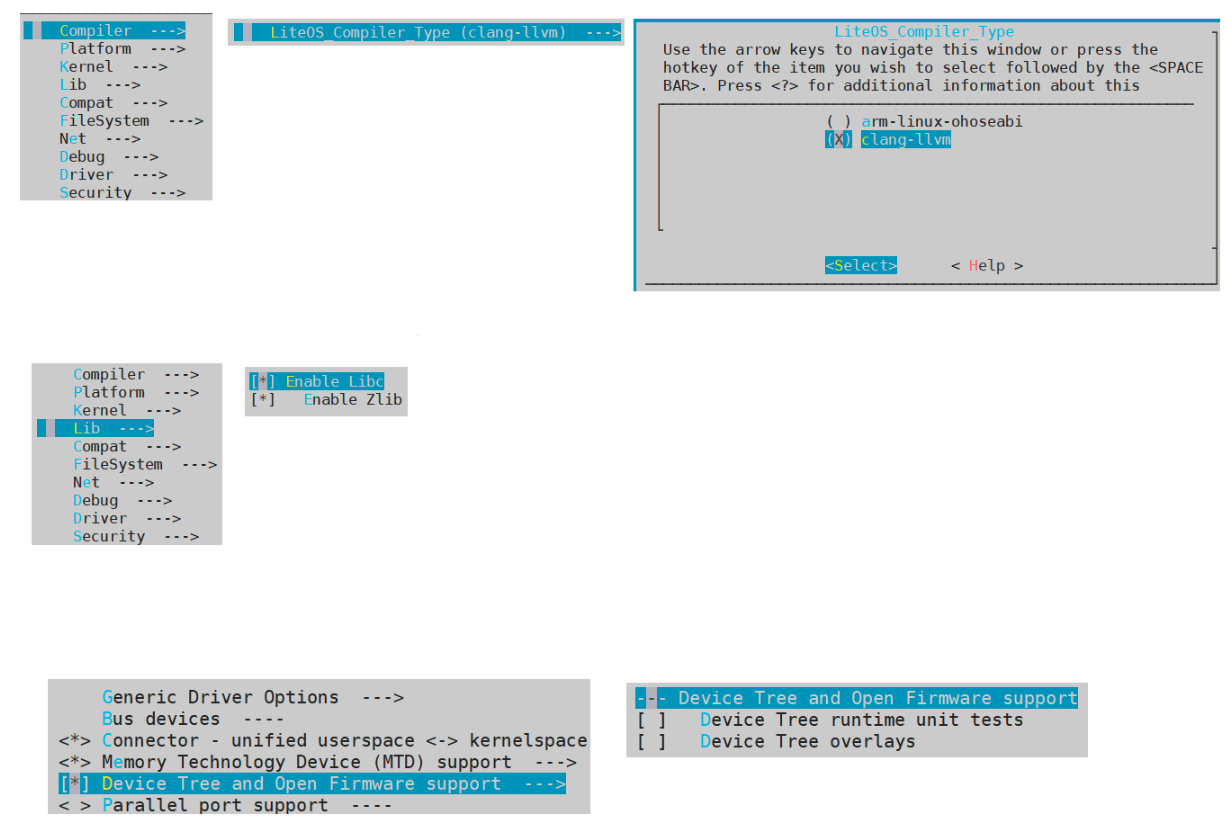Screen dimensions: 1226x826
Task: Select highlighted Lib entry in second menu
Action: tap(96, 428)
